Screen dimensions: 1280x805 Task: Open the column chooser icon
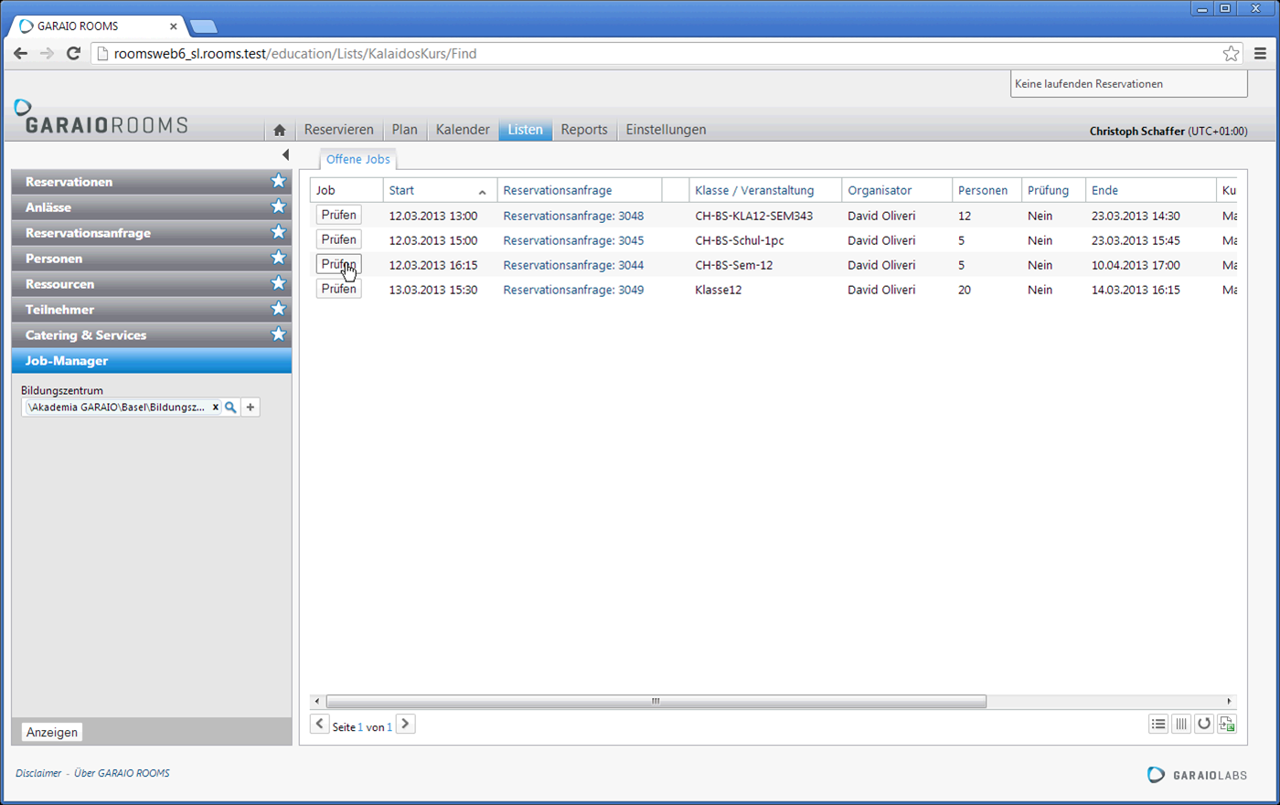click(1181, 724)
